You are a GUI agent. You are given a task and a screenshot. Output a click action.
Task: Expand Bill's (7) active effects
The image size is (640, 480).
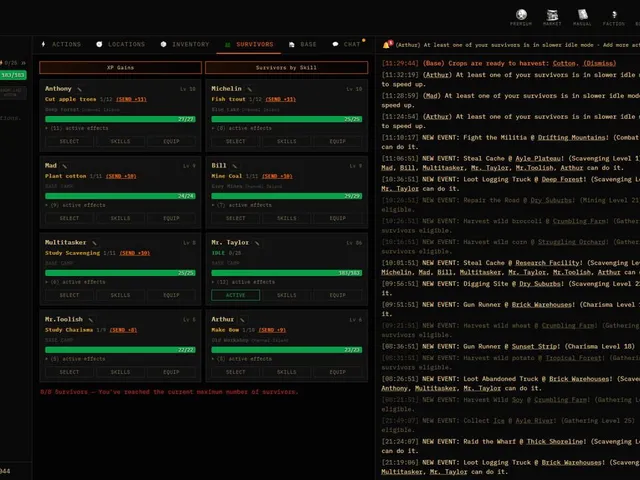[242, 205]
